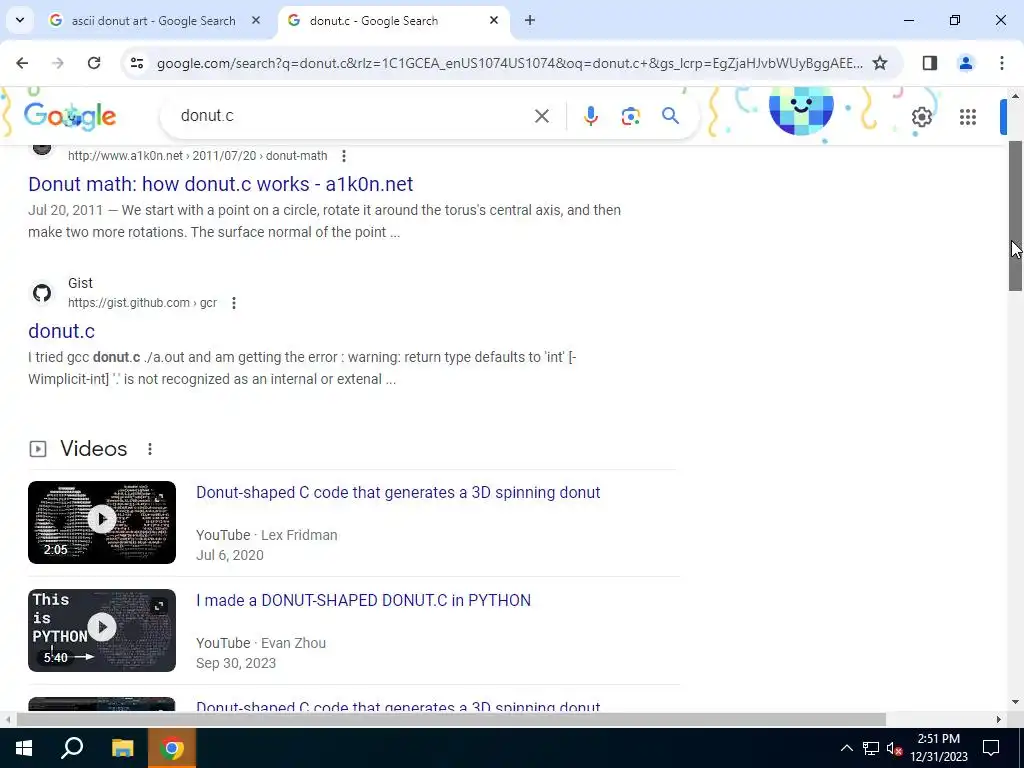The height and width of the screenshot is (768, 1024).
Task: Click the a1k0n.net breadcrumb URL
Action: point(197,155)
